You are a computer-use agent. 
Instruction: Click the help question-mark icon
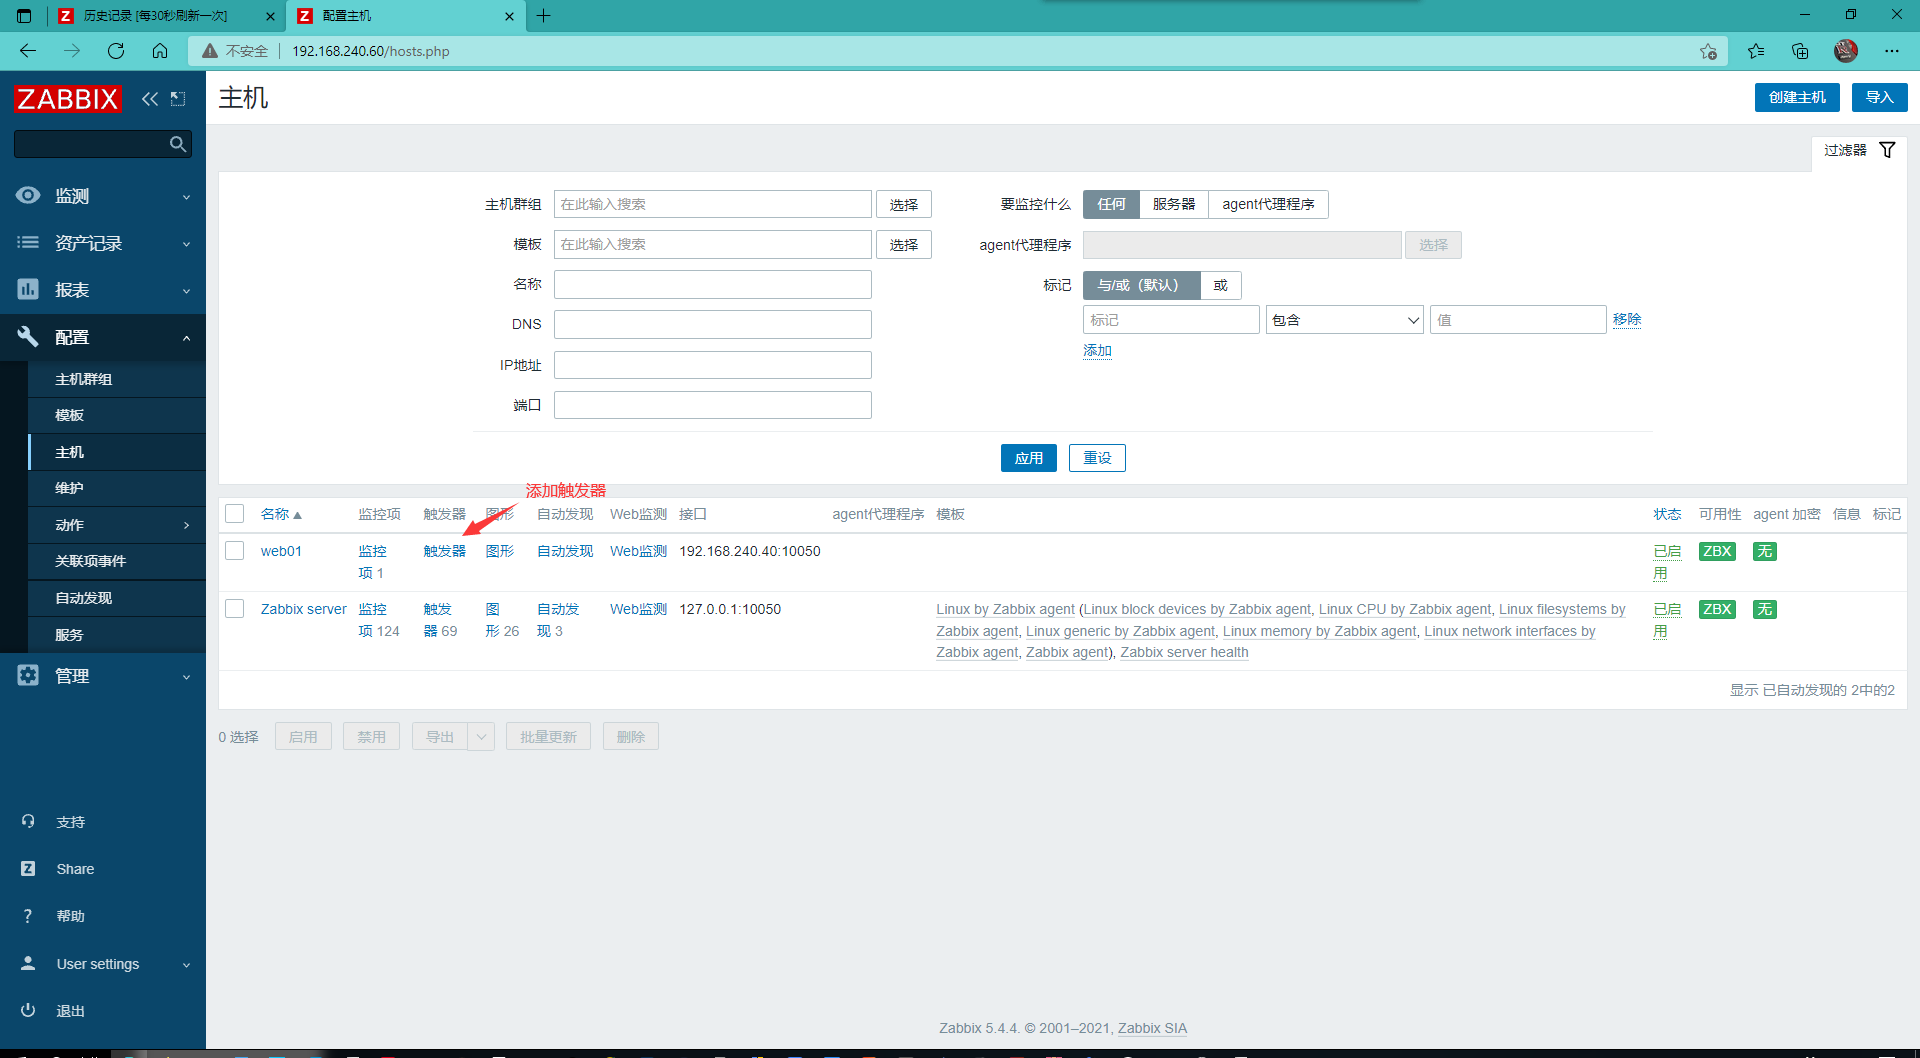tap(28, 915)
